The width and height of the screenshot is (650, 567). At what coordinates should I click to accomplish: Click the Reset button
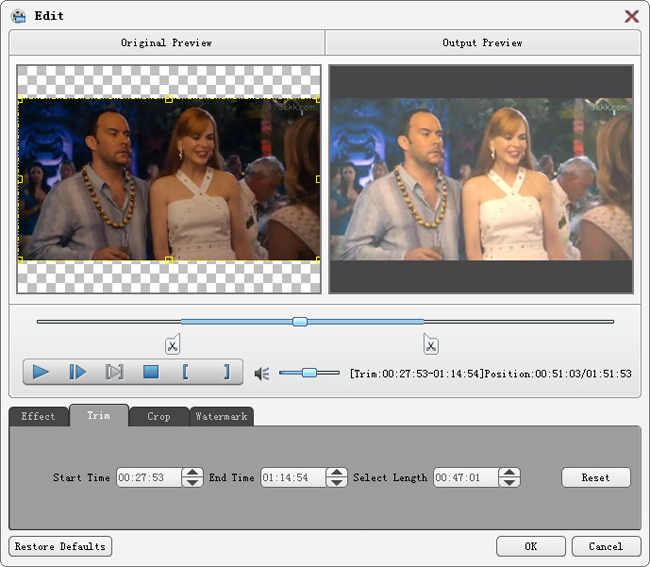[596, 477]
